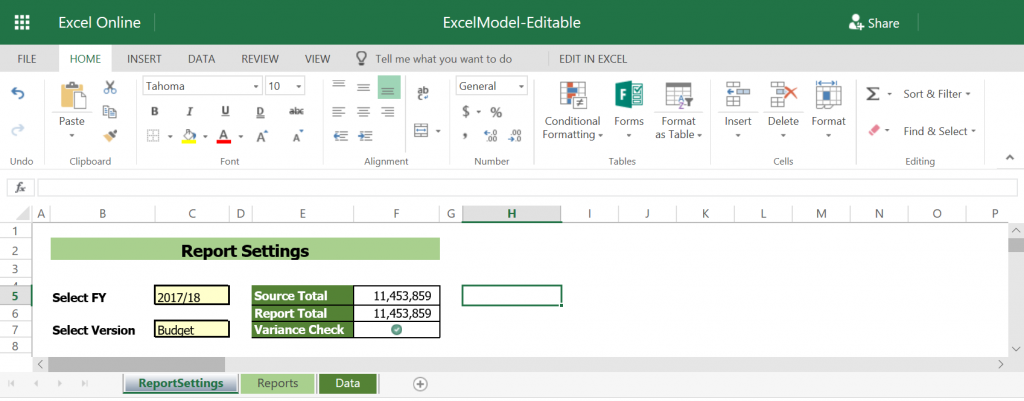The height and width of the screenshot is (401, 1024).
Task: Click the Cut scissors icon
Action: tap(110, 88)
